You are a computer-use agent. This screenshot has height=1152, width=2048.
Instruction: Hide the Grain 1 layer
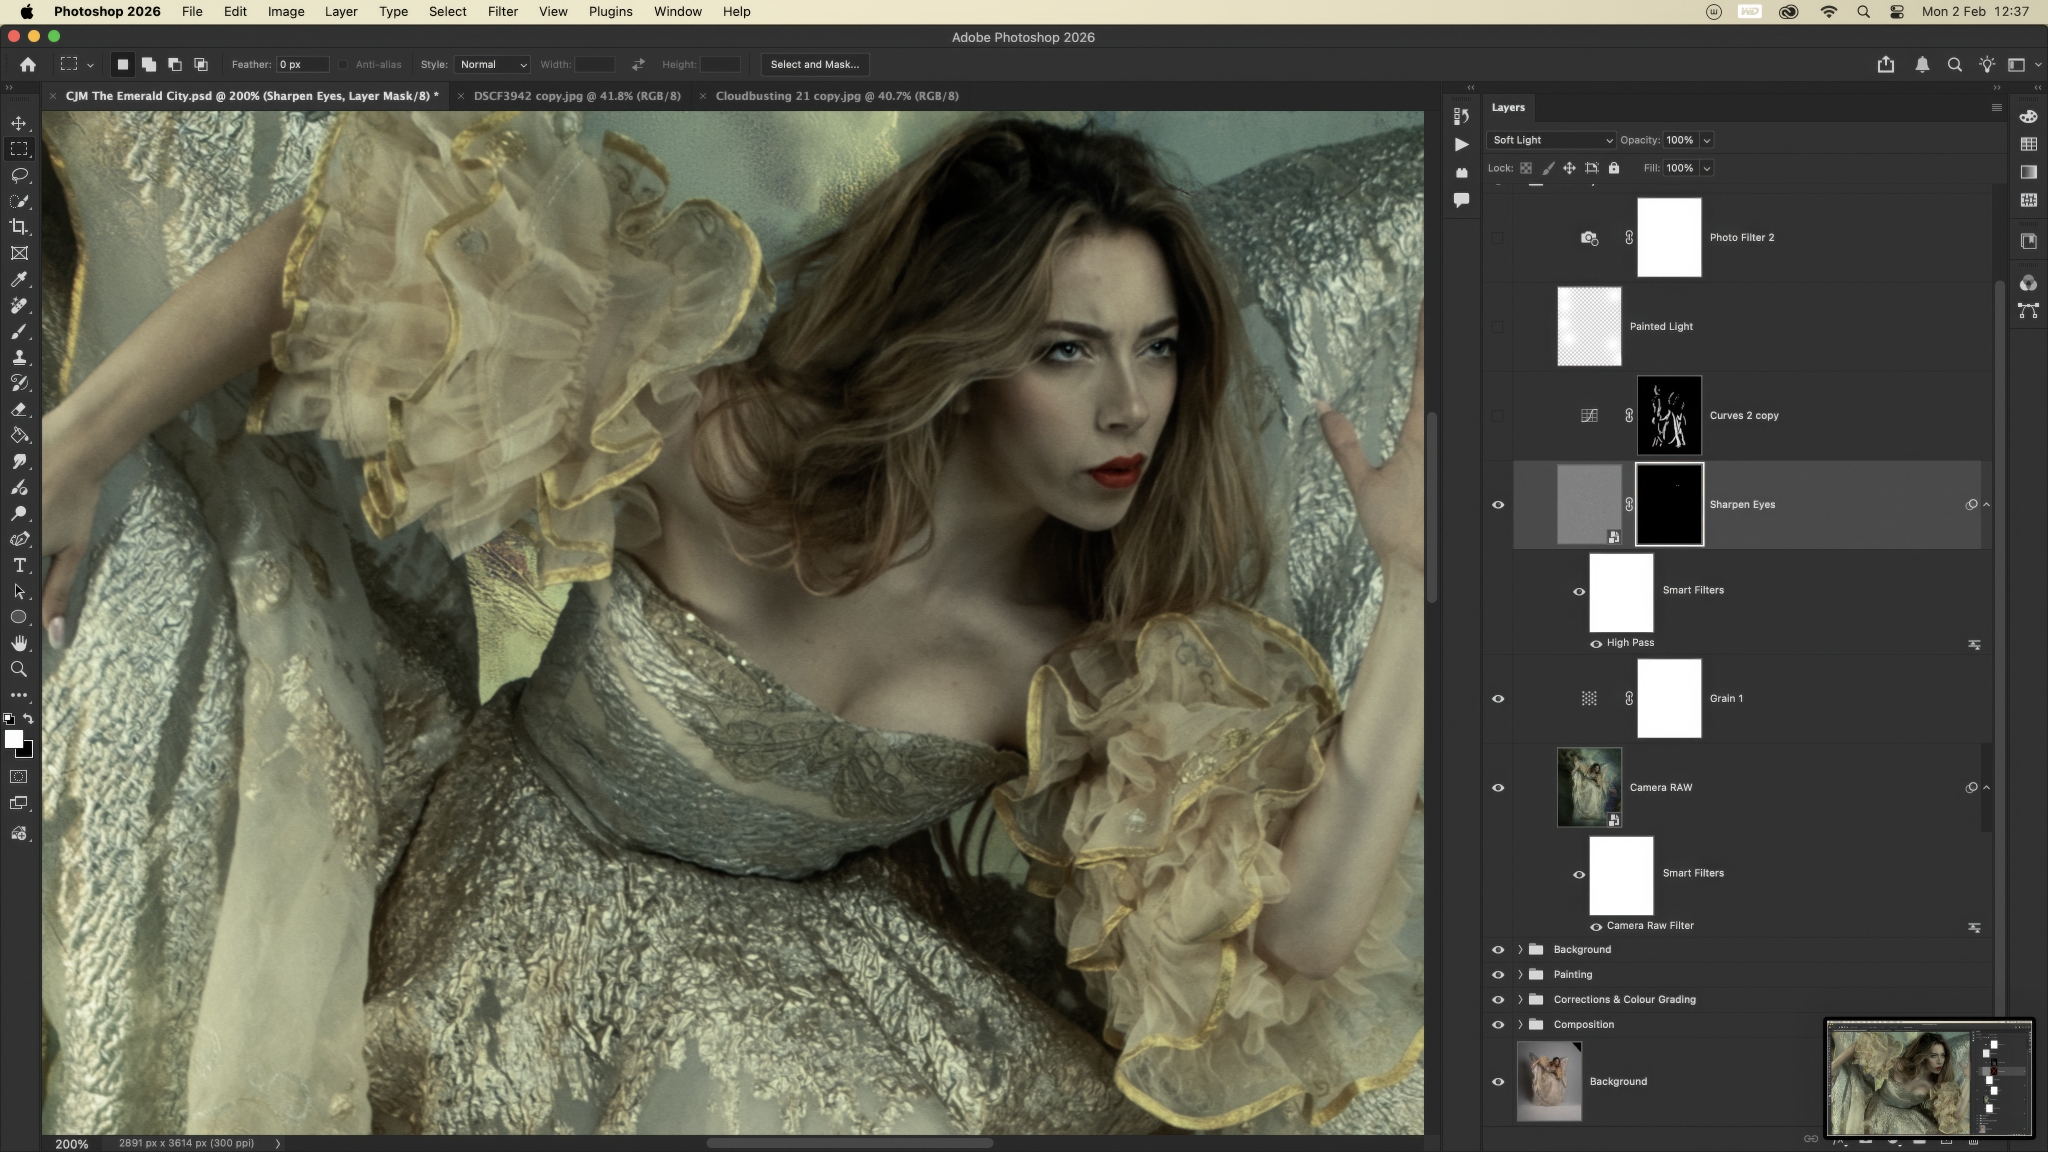[x=1498, y=699]
